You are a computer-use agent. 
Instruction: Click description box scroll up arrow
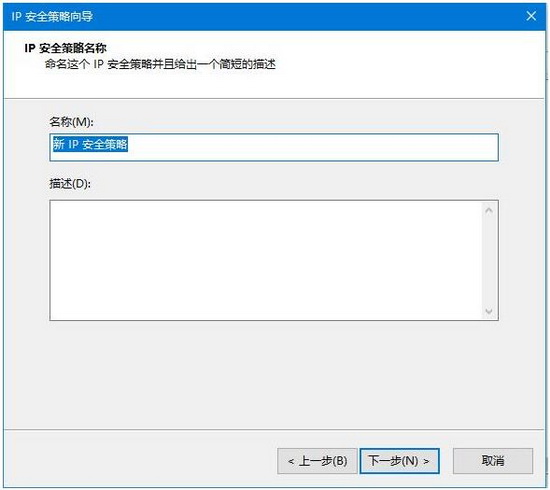489,210
